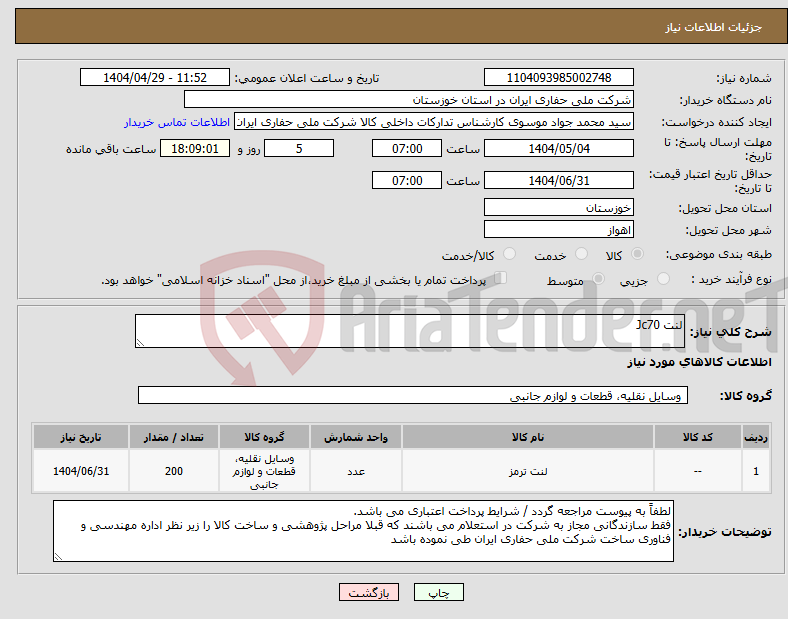This screenshot has width=788, height=619.
Task: Click the شماره نیاز number field
Action: (558, 77)
